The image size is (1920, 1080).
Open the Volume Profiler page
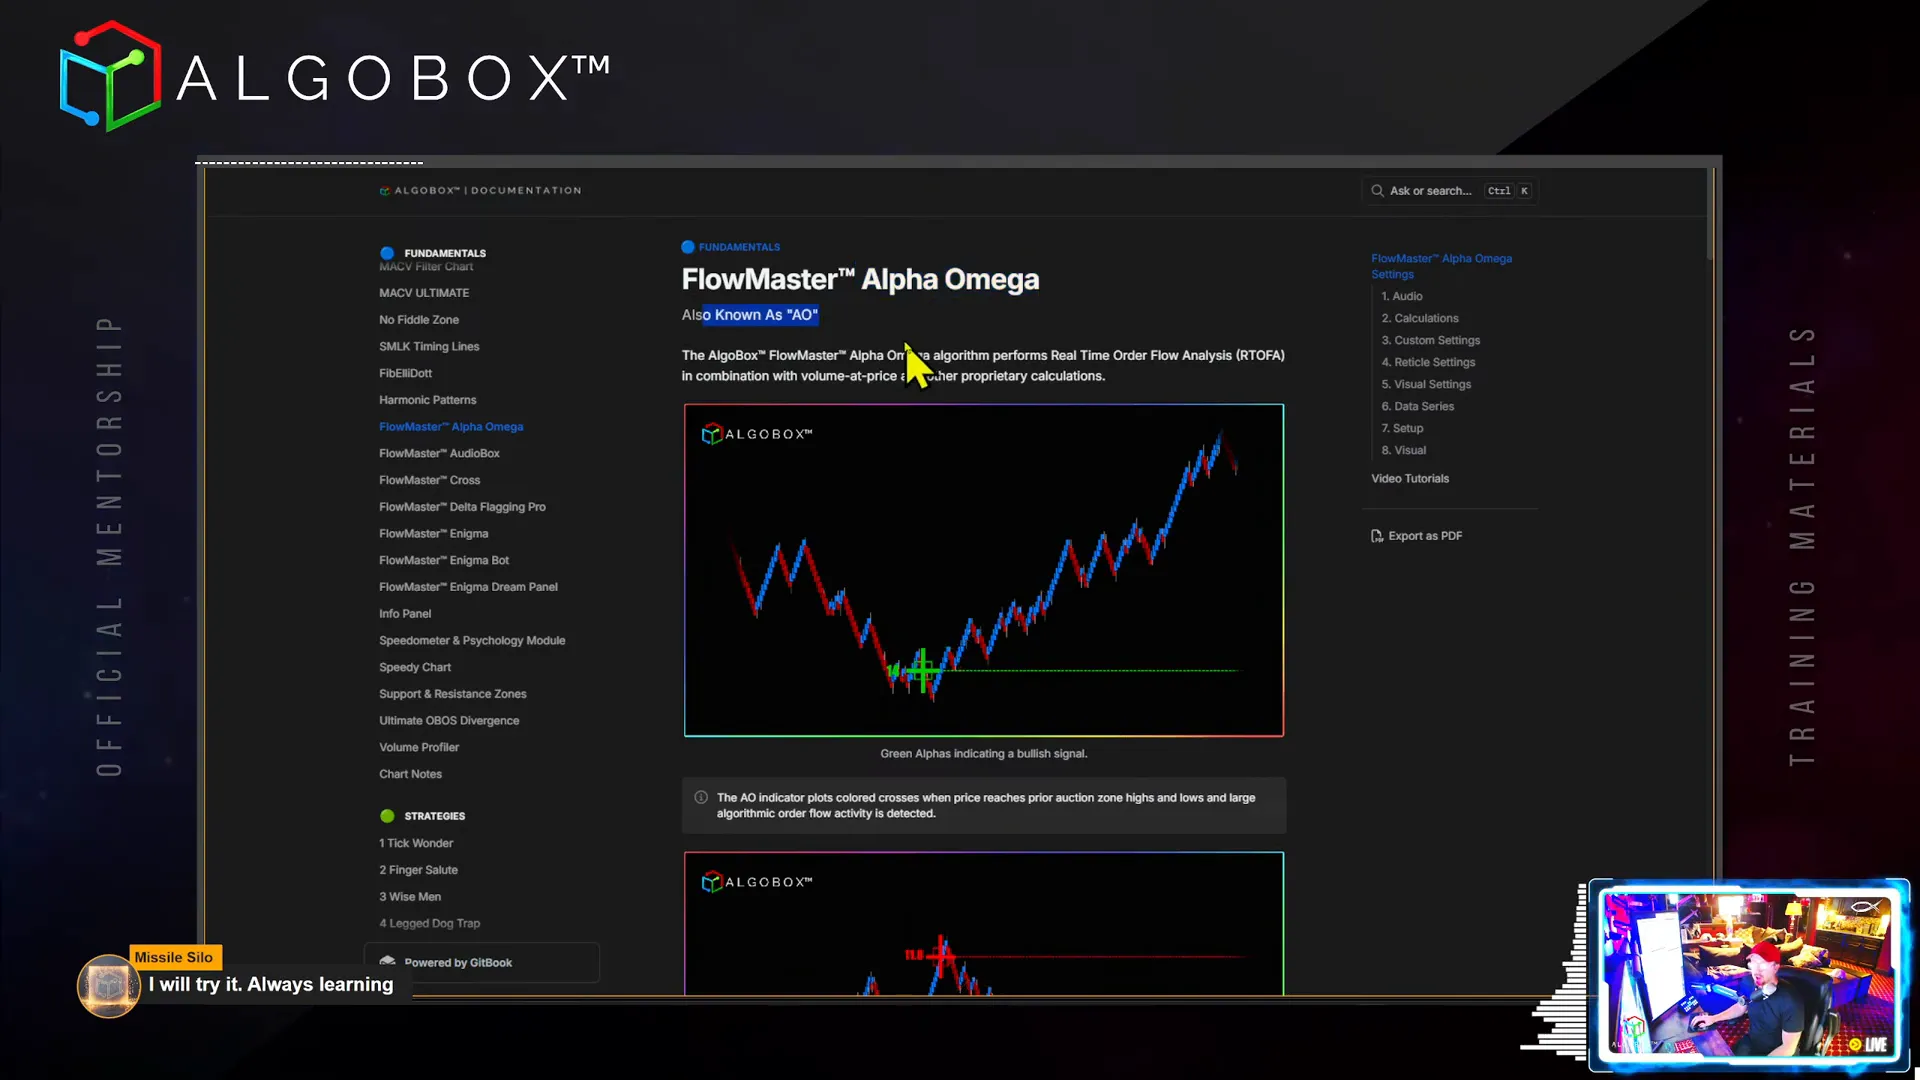pyautogui.click(x=419, y=748)
